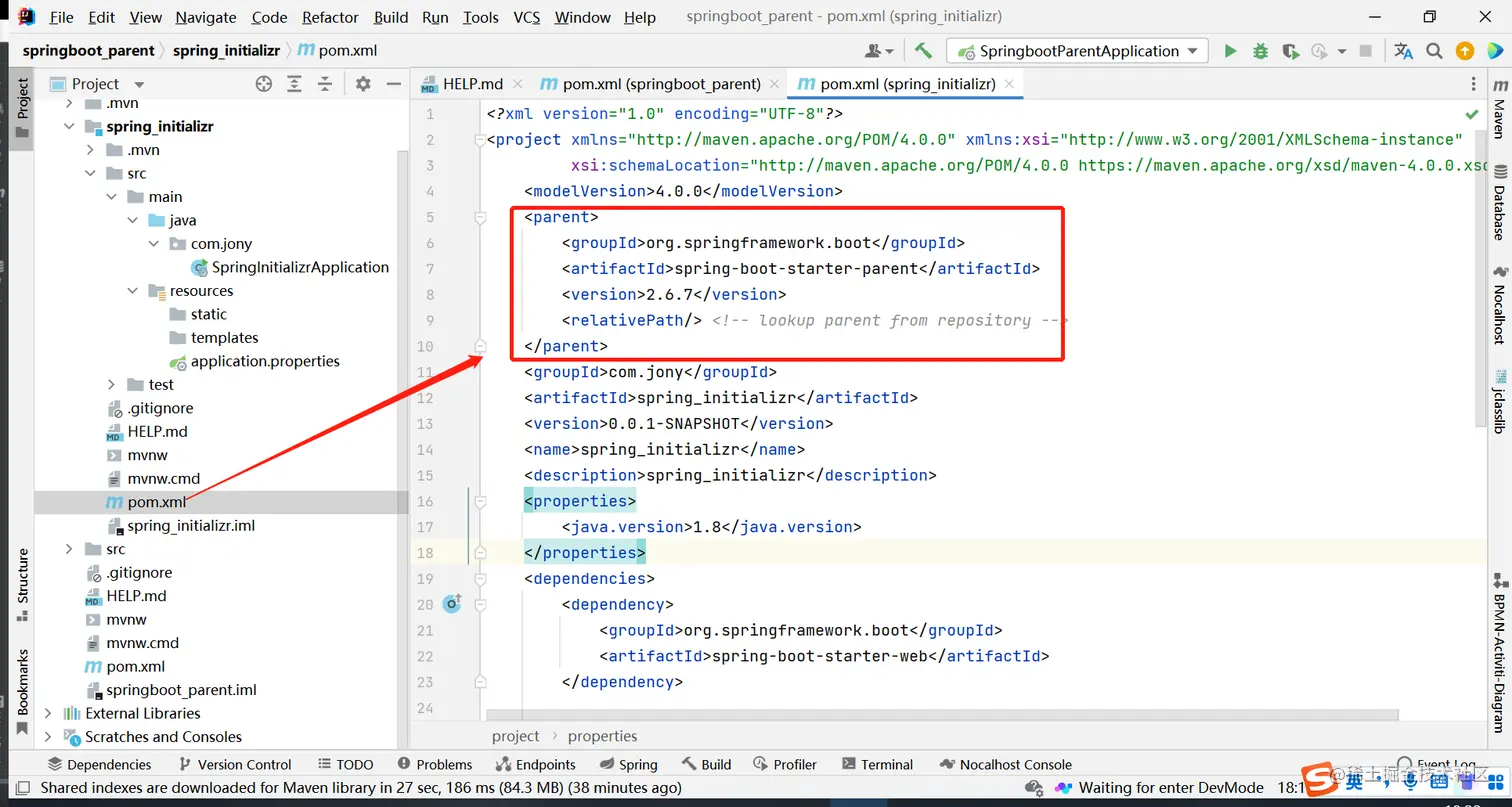Expand the test folder
Screen dimensions: 1512x807
[112, 385]
